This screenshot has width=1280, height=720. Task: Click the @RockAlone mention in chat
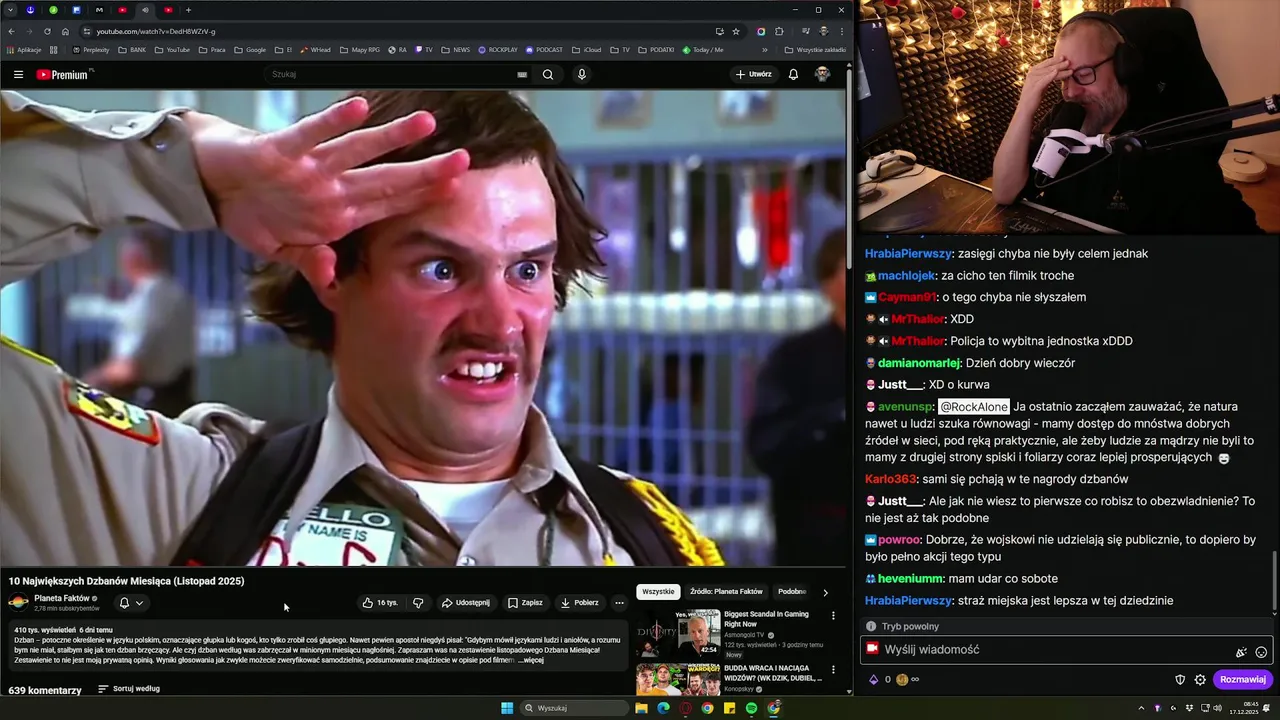click(x=974, y=407)
